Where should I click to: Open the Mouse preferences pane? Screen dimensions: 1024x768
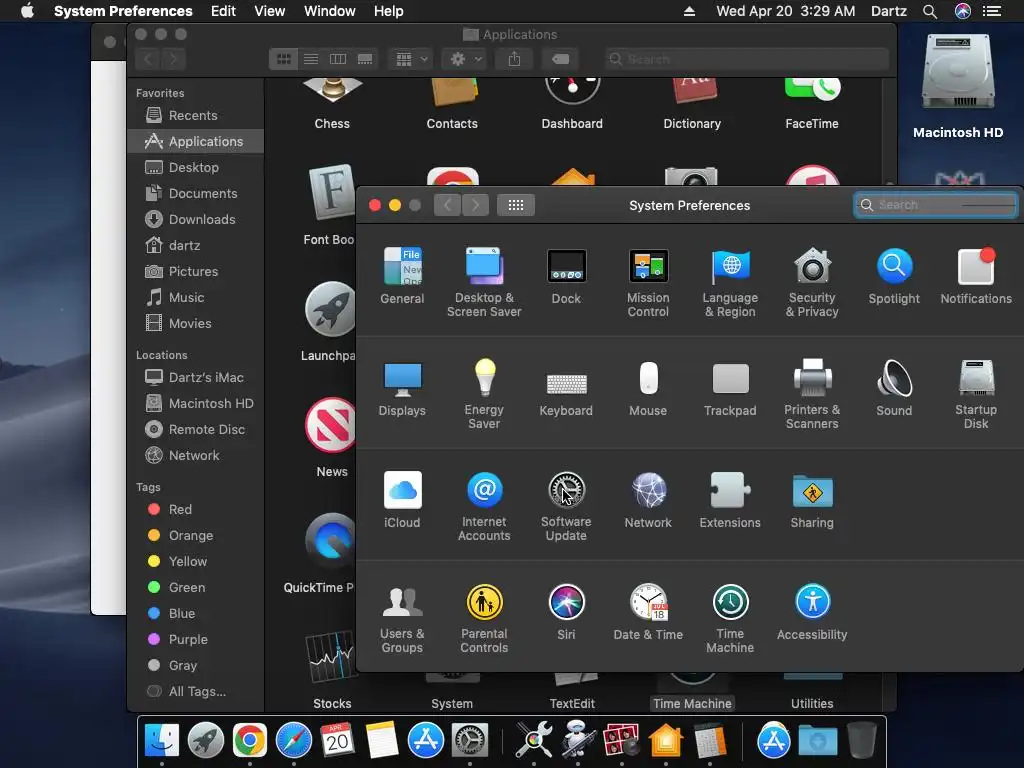tap(648, 389)
